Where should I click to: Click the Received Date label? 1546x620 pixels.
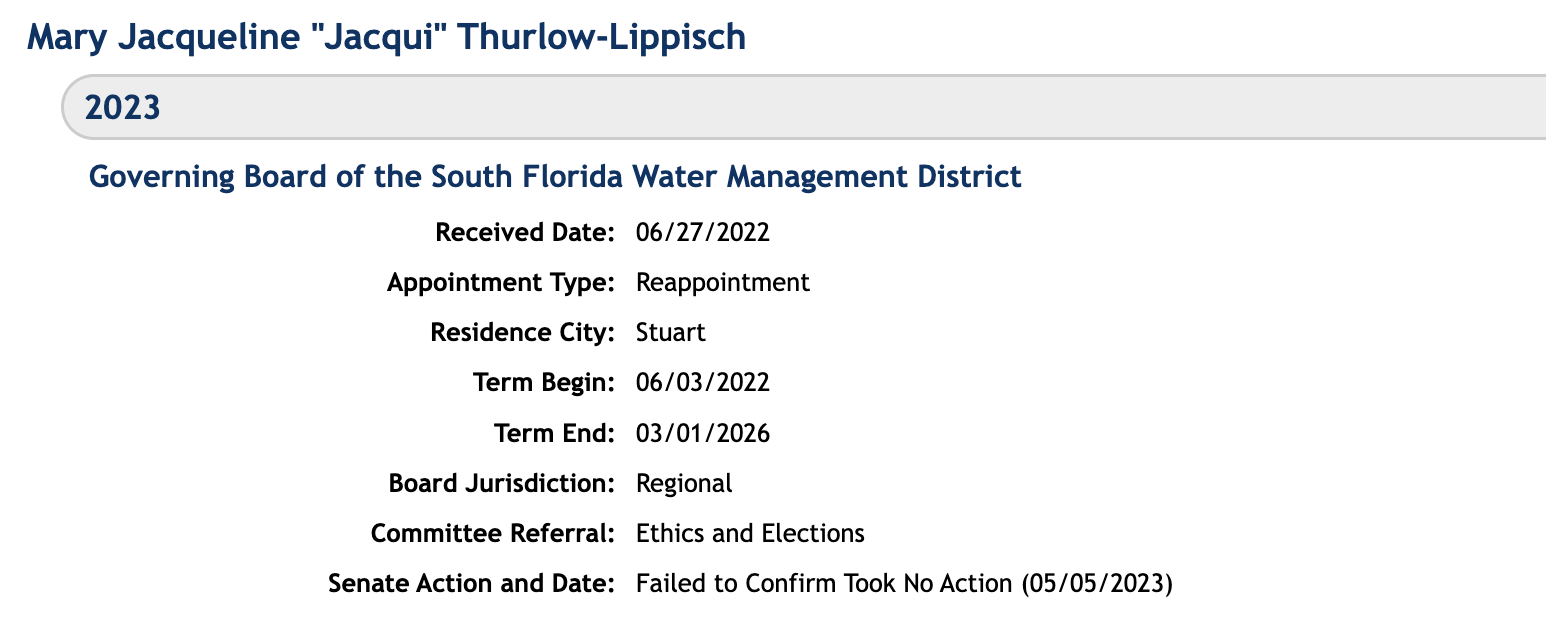pos(525,233)
